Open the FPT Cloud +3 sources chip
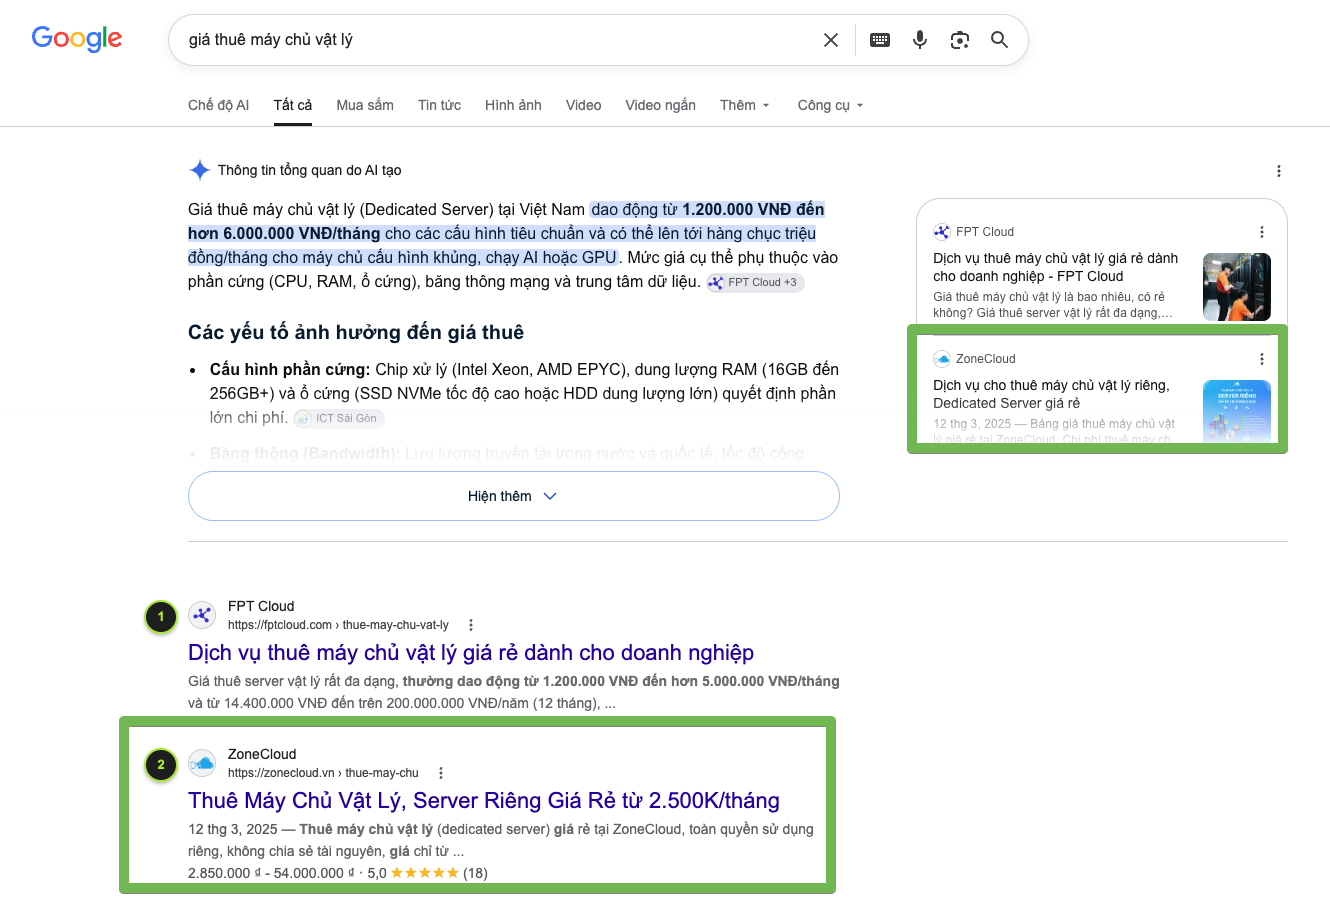The image size is (1330, 899). tap(755, 283)
